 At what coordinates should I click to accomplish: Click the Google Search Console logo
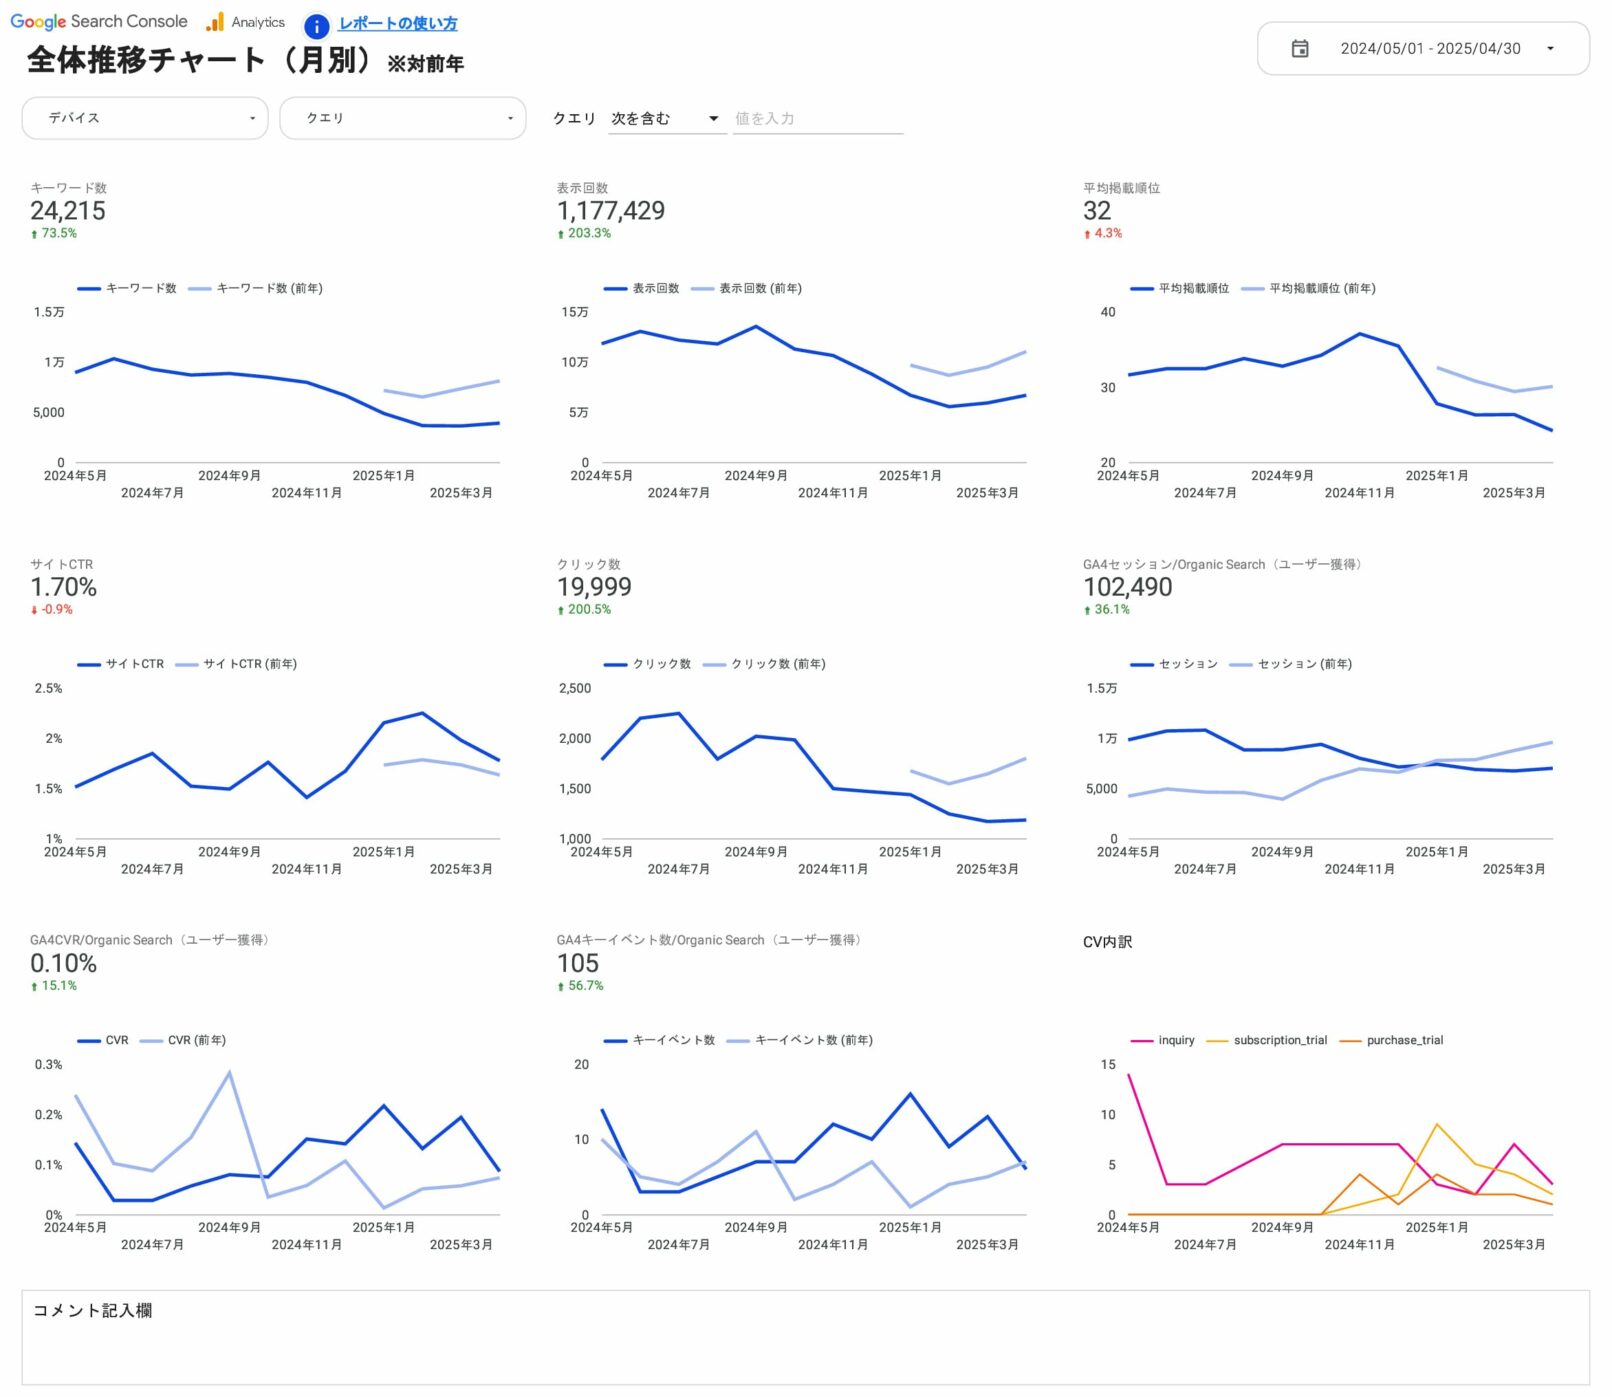click(98, 21)
